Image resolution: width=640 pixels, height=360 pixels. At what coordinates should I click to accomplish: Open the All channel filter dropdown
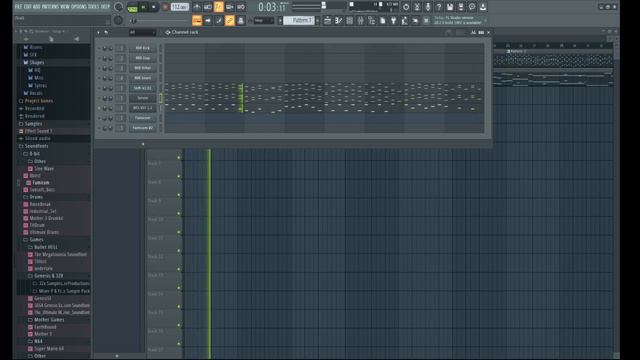pos(142,32)
